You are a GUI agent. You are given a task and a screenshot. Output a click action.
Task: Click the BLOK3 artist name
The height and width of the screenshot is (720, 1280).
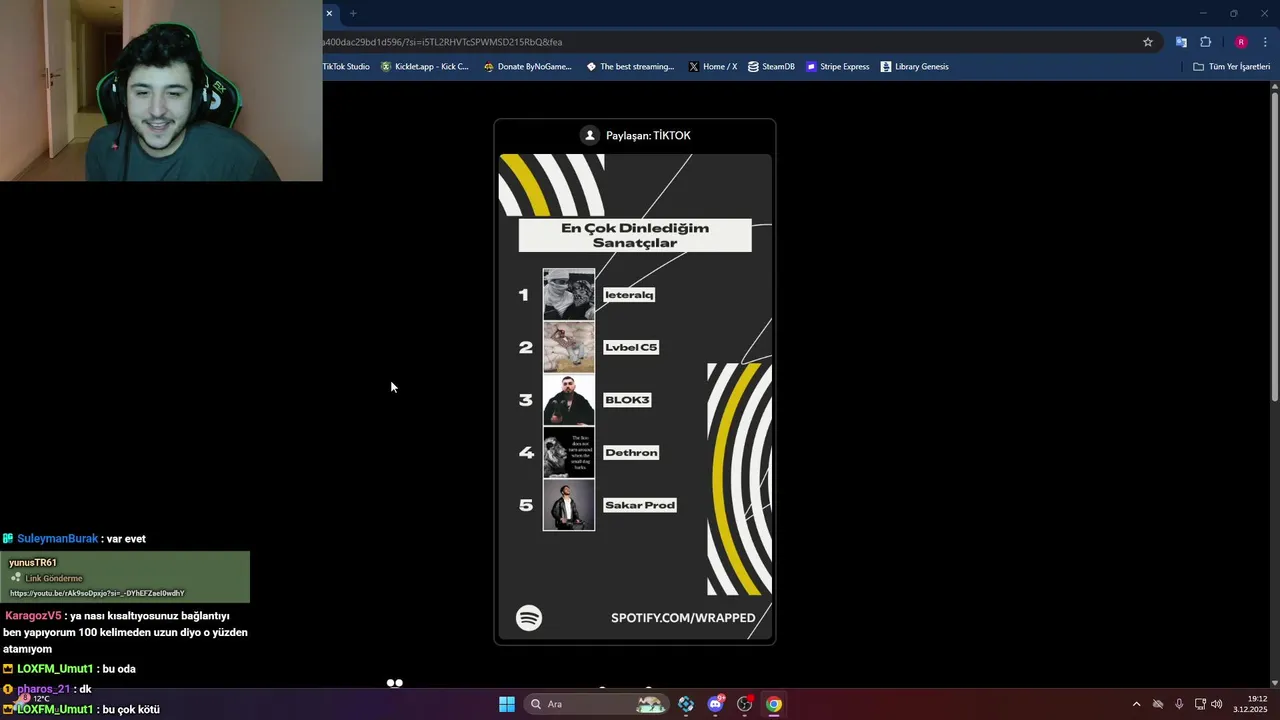point(627,400)
